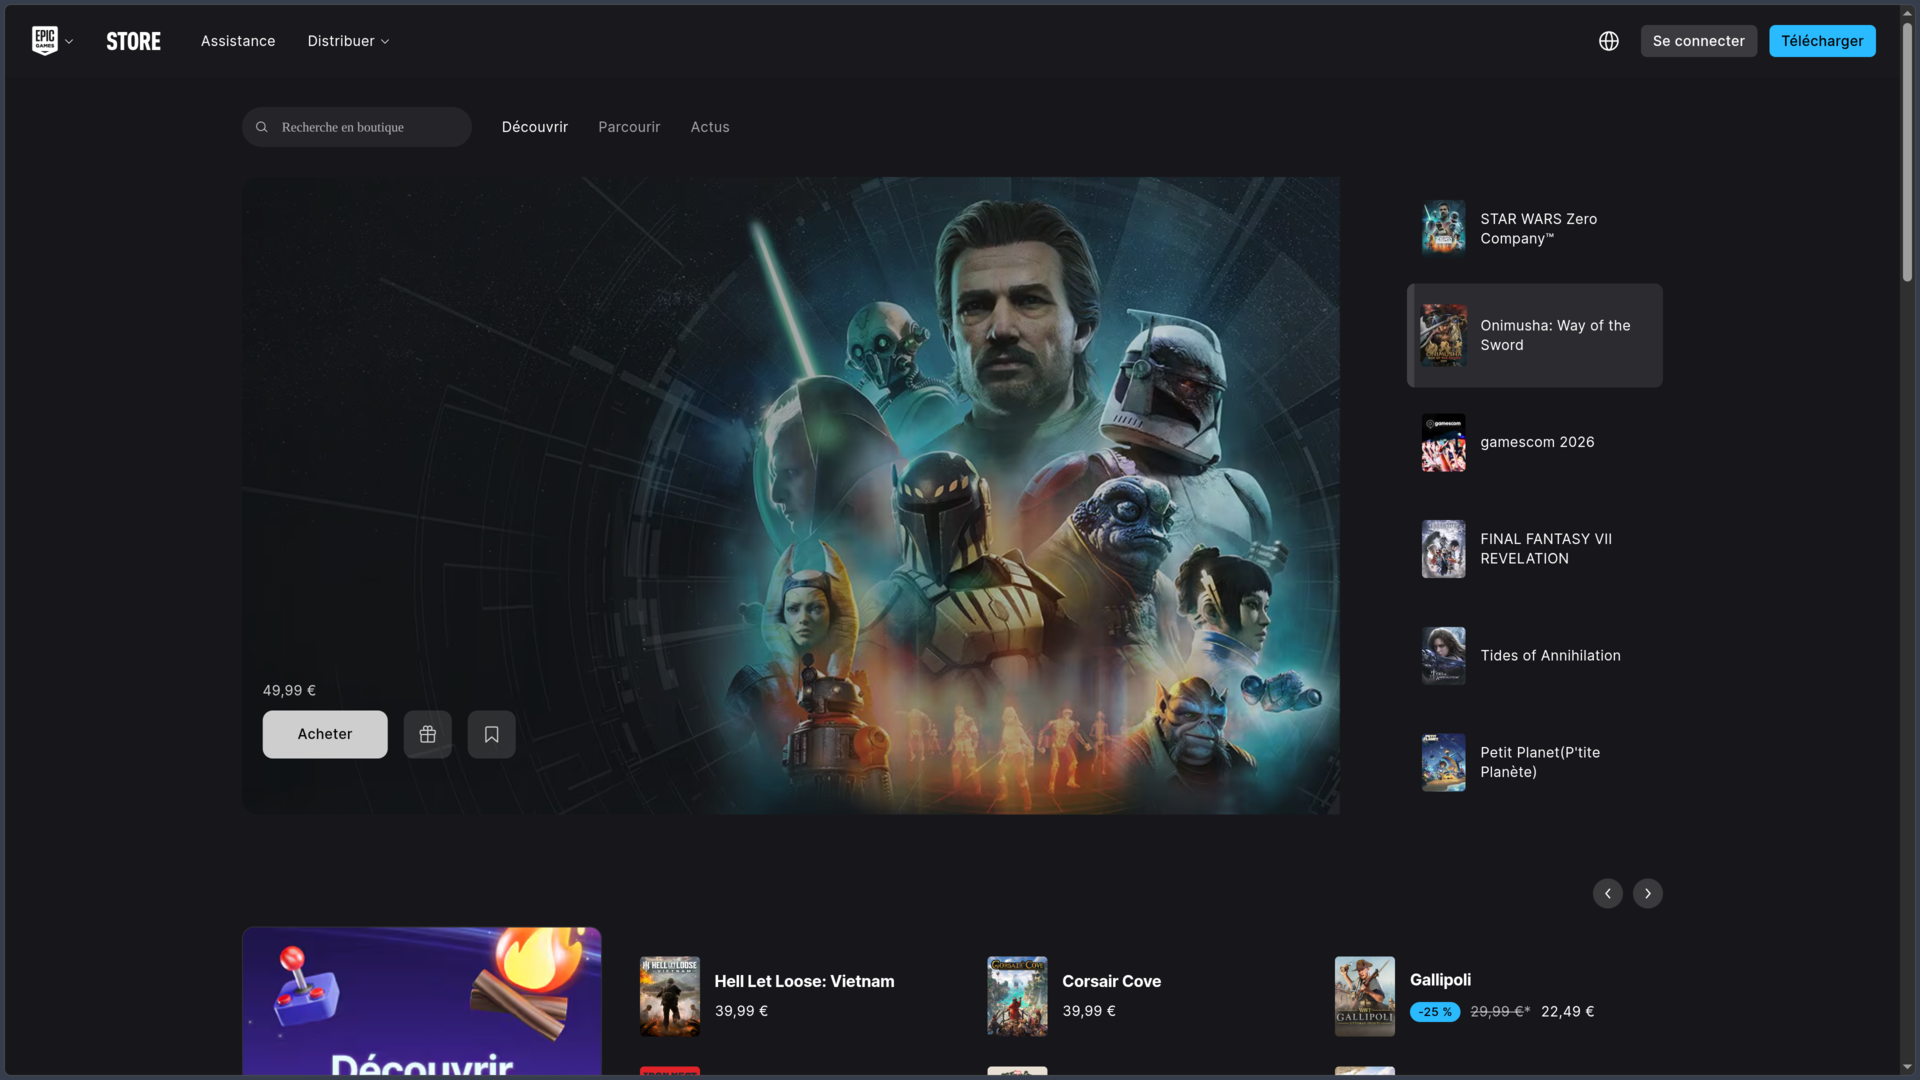Click the vertical page scrollbar thumb
This screenshot has height=1080, width=1920.
point(1907,150)
